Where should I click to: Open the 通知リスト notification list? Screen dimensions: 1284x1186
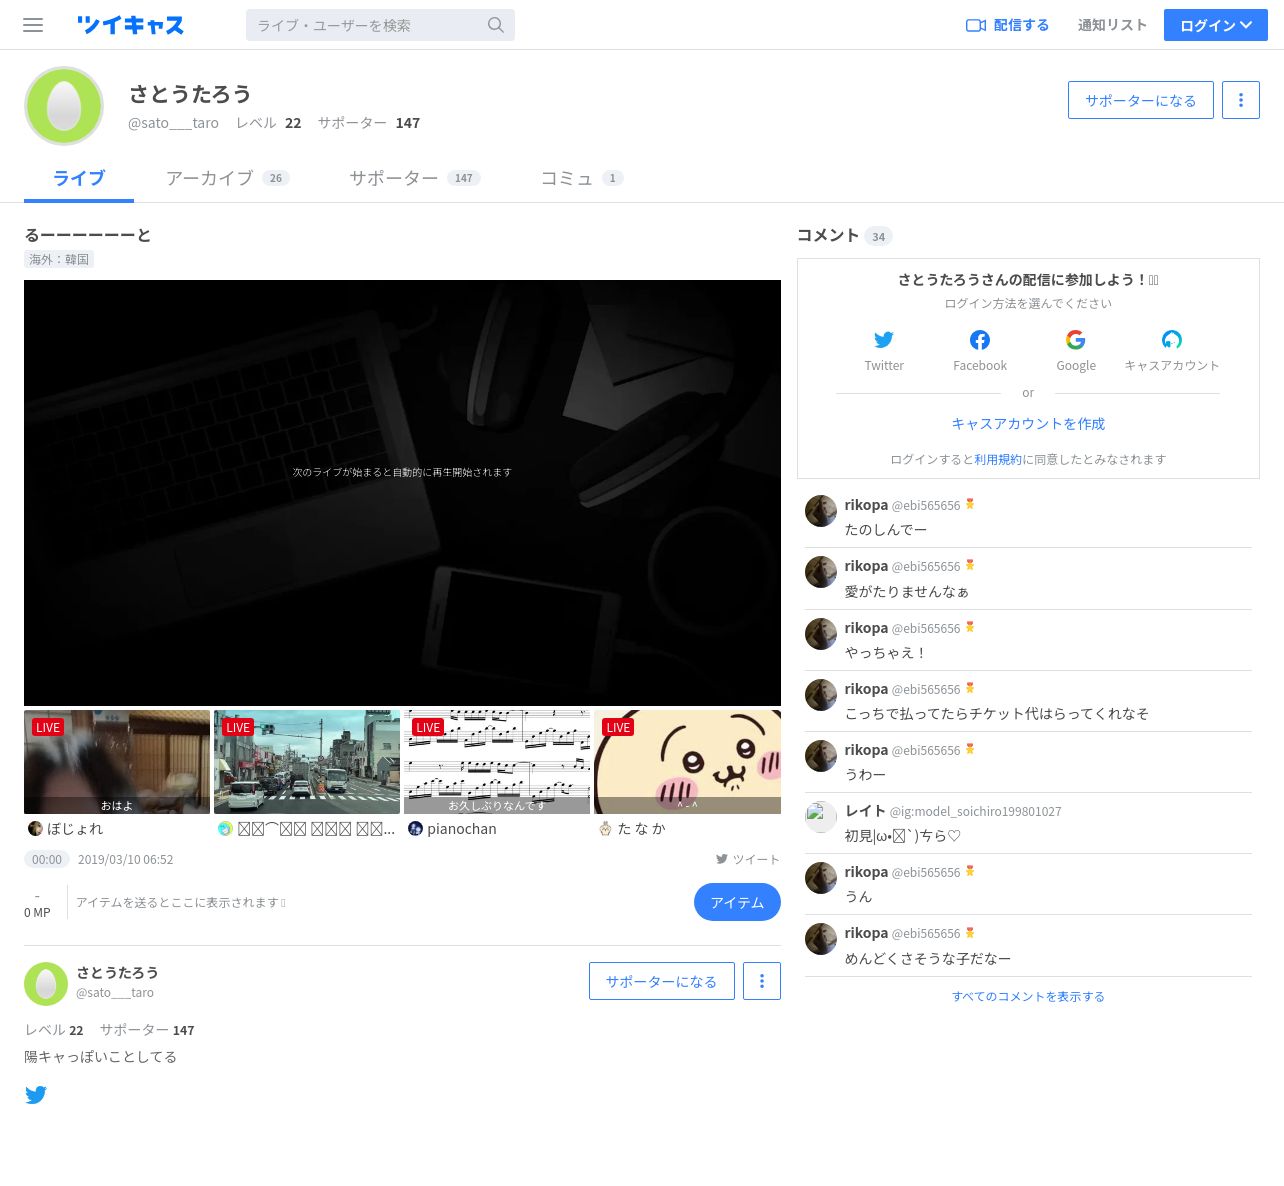[x=1112, y=25]
